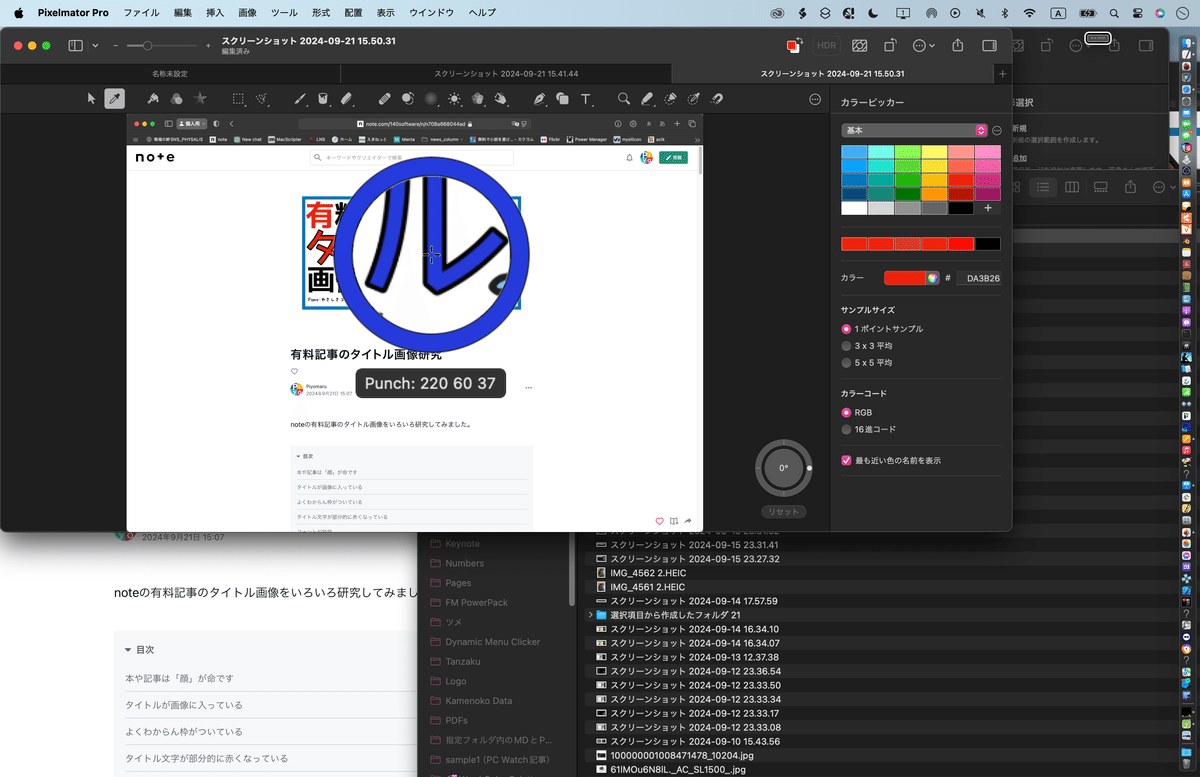Open the 編集 menu
Screen dimensions: 1200x777
click(182, 12)
